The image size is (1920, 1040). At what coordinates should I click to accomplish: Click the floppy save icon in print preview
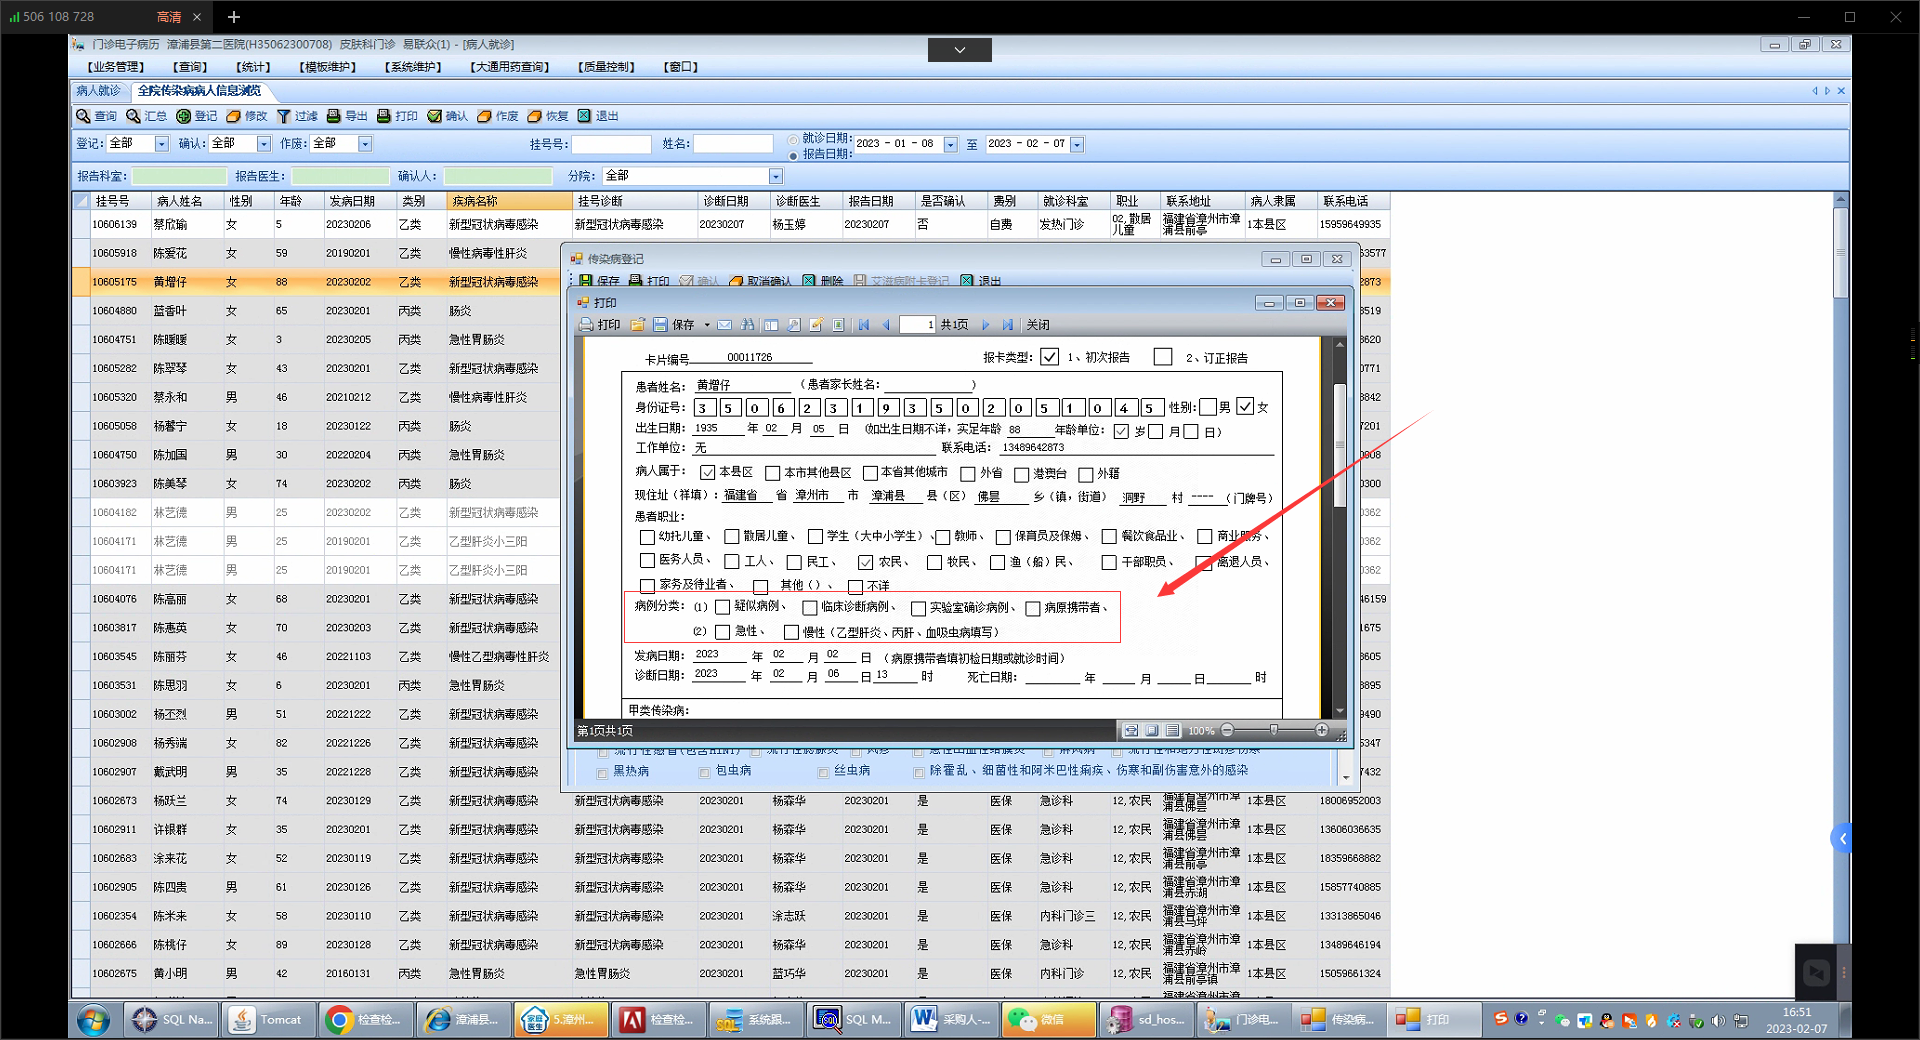660,325
